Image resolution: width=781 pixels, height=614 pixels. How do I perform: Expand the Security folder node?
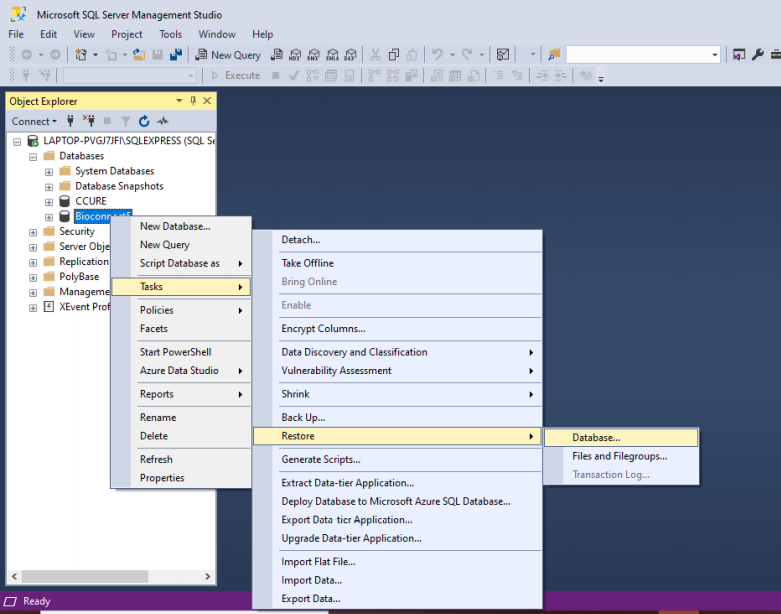pos(33,233)
